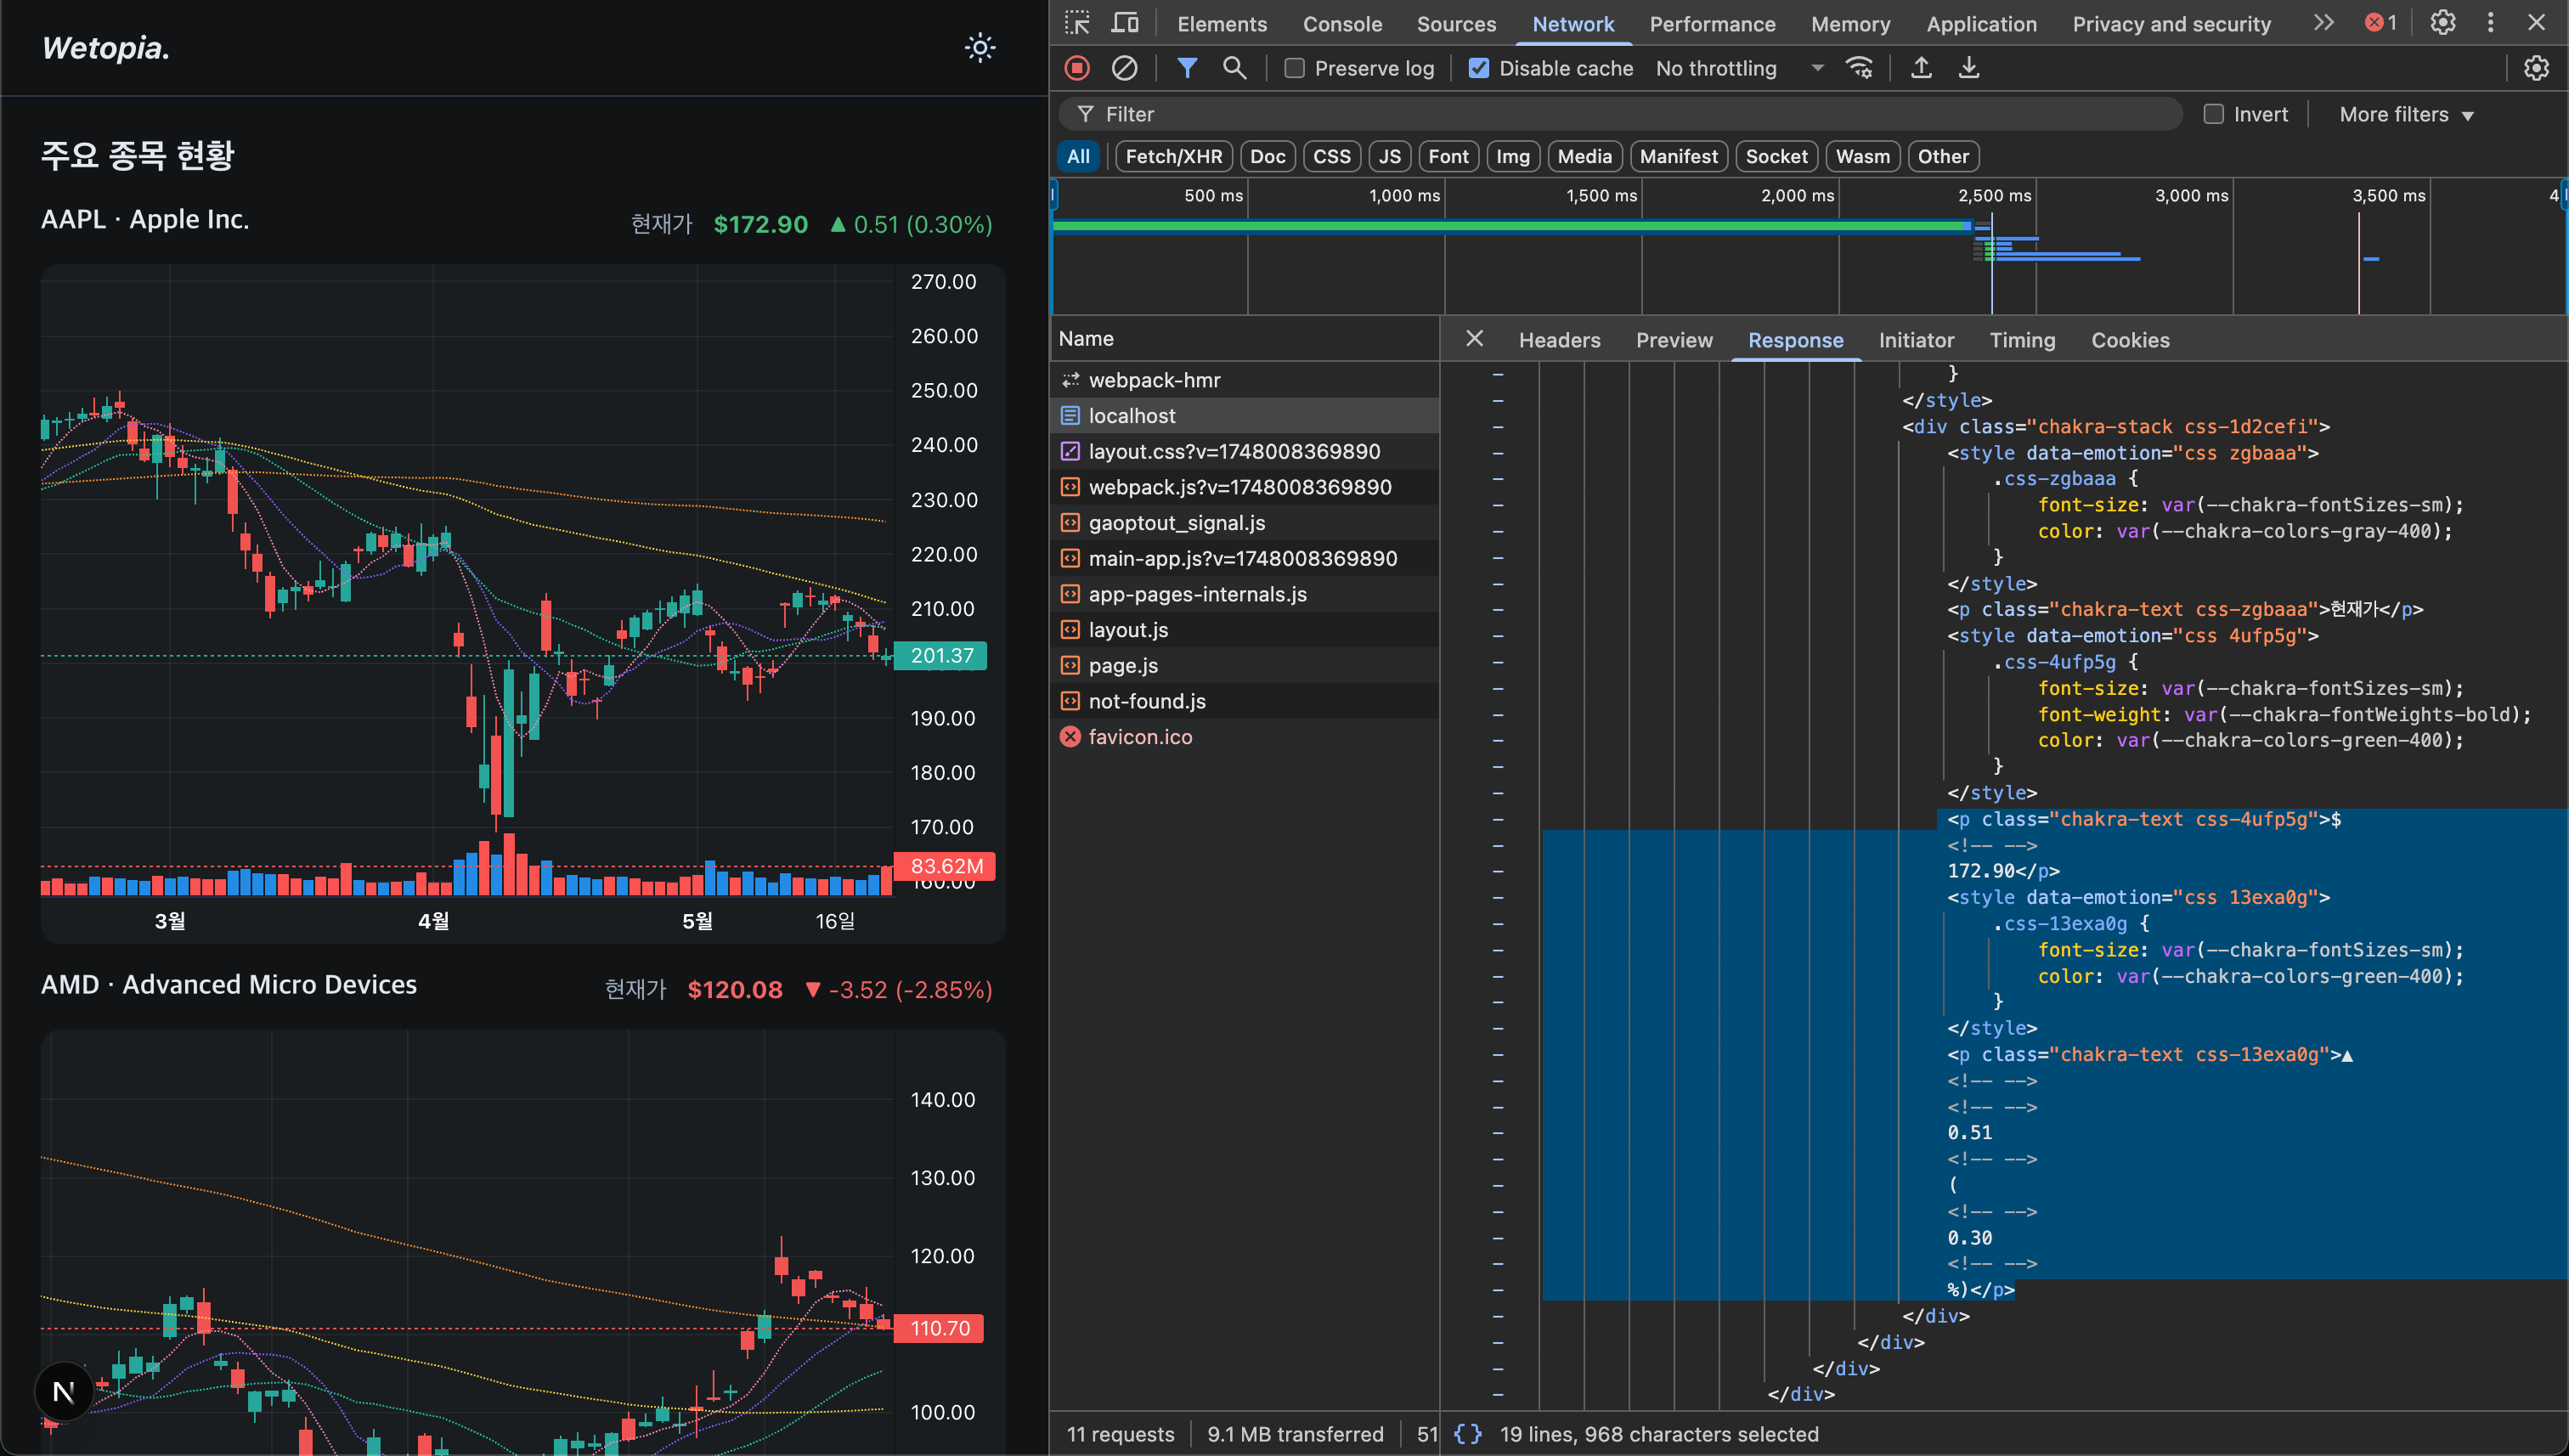Open DevTools three-dot customize menu
2569x1456 pixels.
click(x=2491, y=23)
